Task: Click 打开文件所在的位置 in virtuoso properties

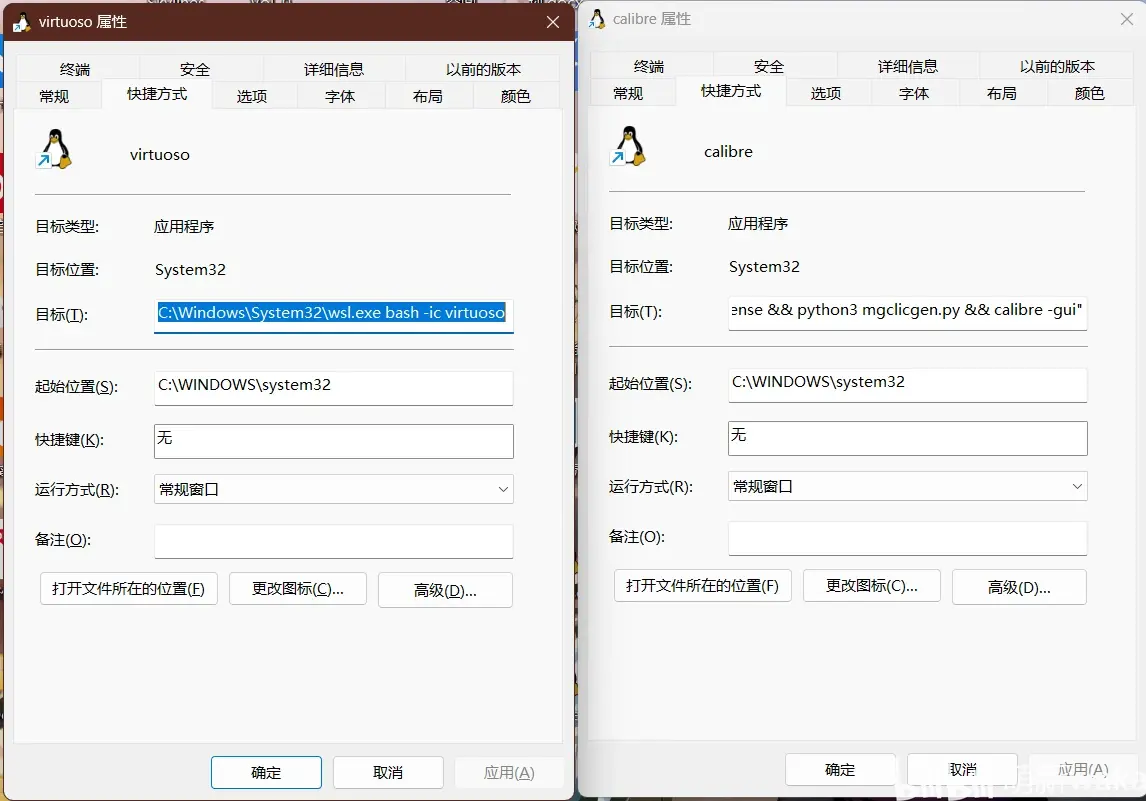Action: click(129, 588)
